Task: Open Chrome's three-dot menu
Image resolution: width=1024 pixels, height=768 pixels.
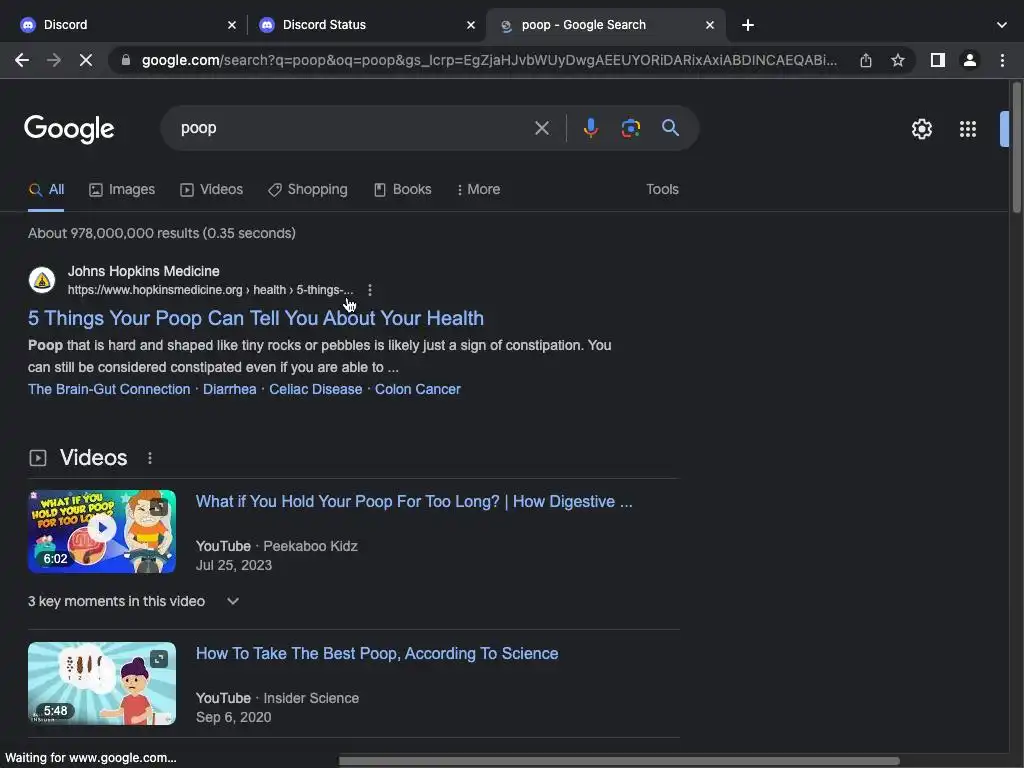Action: [x=1002, y=60]
